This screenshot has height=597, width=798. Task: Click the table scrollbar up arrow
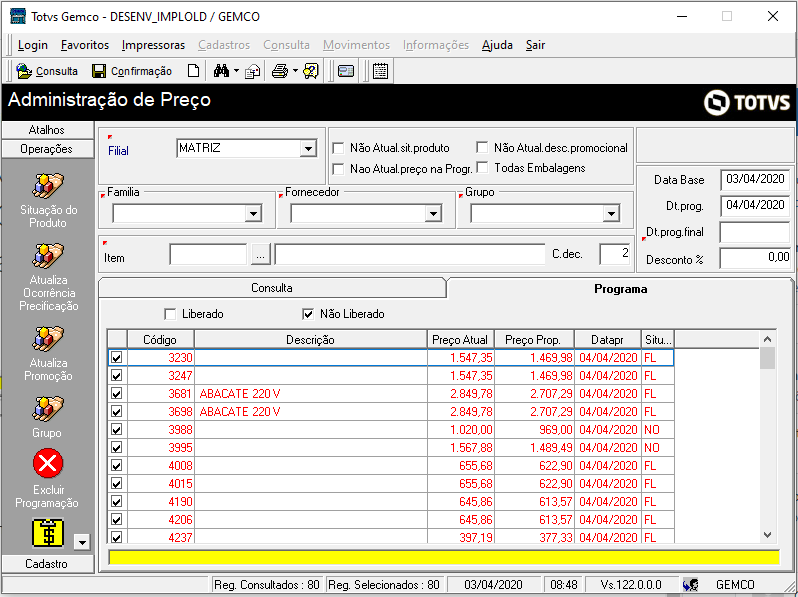pyautogui.click(x=768, y=339)
